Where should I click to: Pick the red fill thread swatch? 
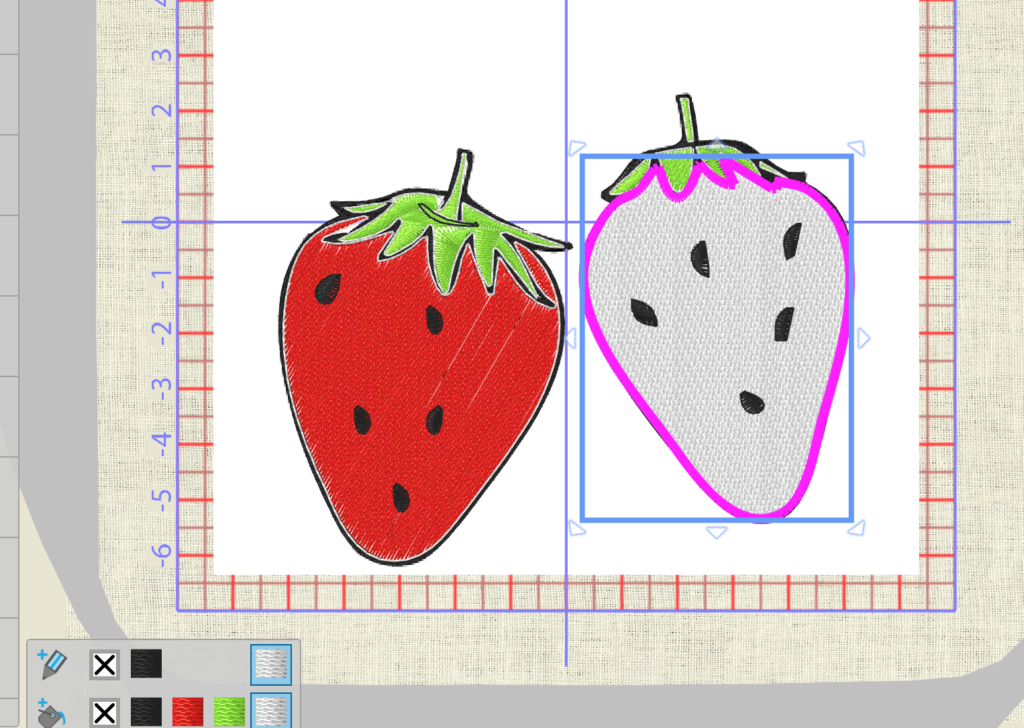click(x=188, y=713)
